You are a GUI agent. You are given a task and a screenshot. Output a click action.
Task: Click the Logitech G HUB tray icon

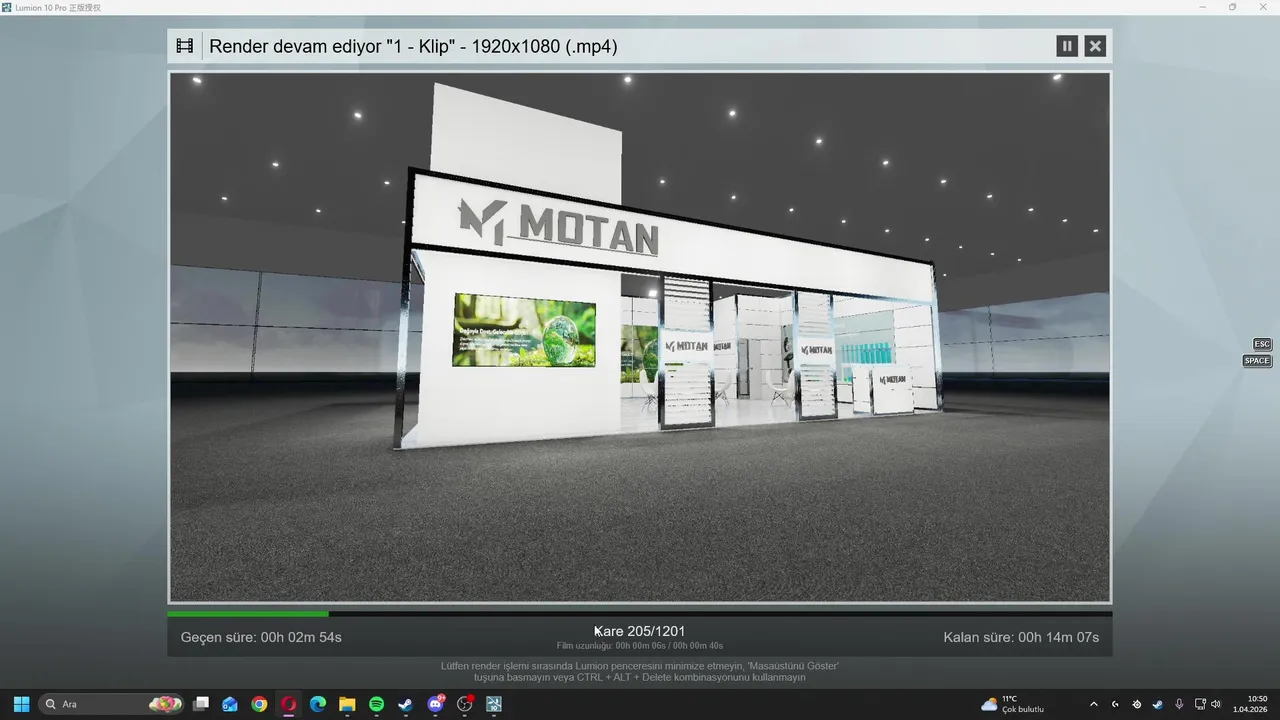click(1115, 704)
